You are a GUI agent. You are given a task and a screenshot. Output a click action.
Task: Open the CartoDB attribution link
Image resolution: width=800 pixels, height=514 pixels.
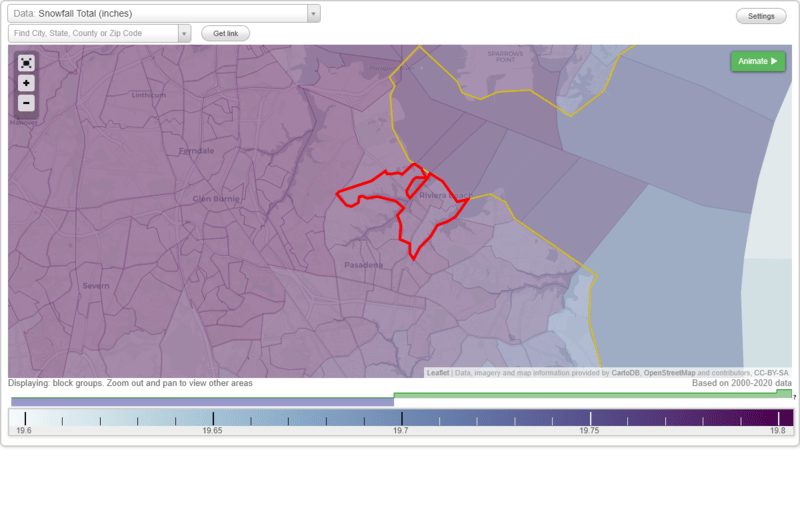click(625, 373)
